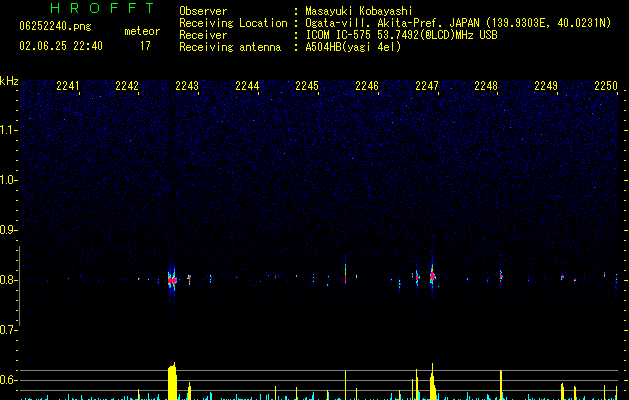Click the meteor echo just after 2248
The width and height of the screenshot is (629, 400).
click(x=501, y=276)
